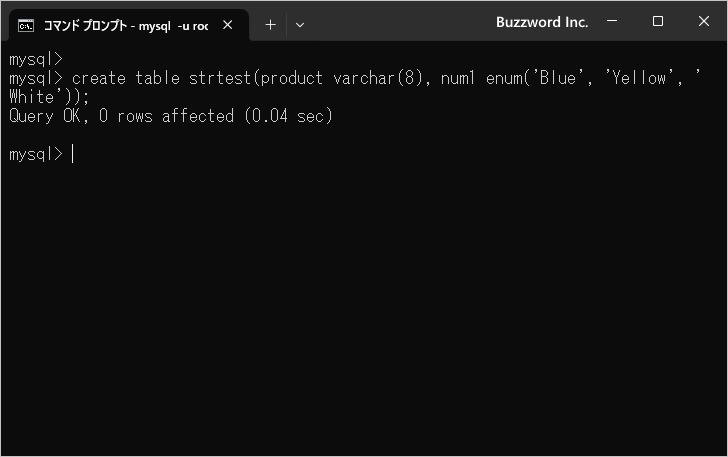The width and height of the screenshot is (728, 457).
Task: Close the terminal window with the X
Action: (x=704, y=21)
